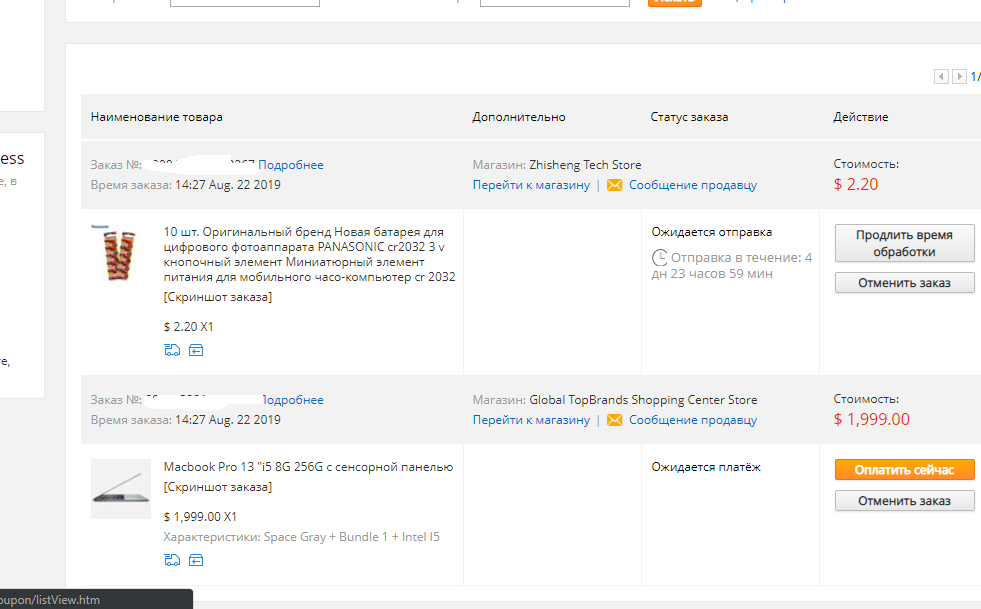
Task: Click Zhisheng Tech Store name
Action: (x=585, y=165)
